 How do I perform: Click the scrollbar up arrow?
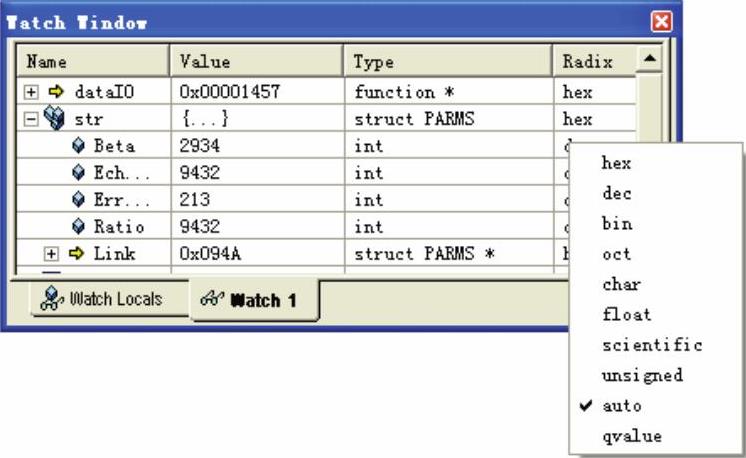tap(649, 58)
